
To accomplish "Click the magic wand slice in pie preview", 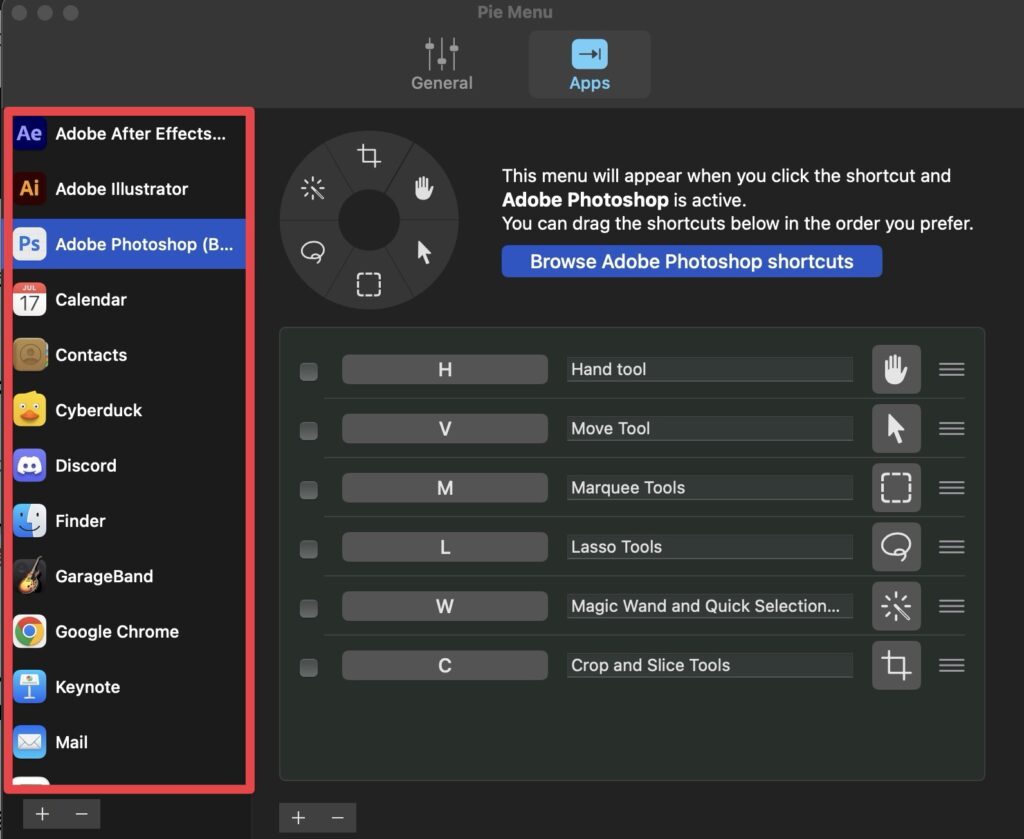I will [313, 188].
